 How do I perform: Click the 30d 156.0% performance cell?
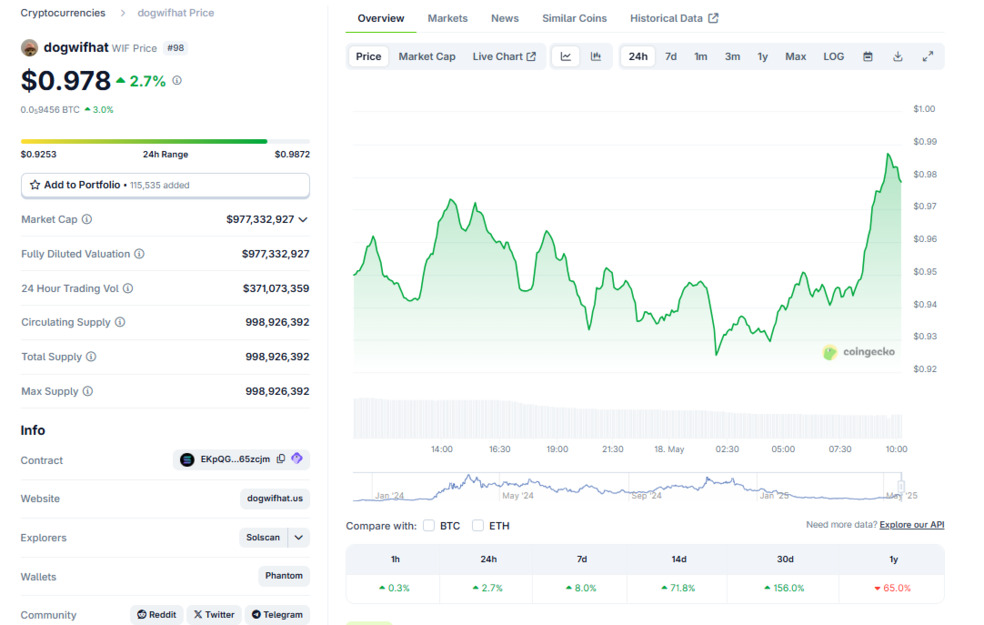pyautogui.click(x=784, y=588)
